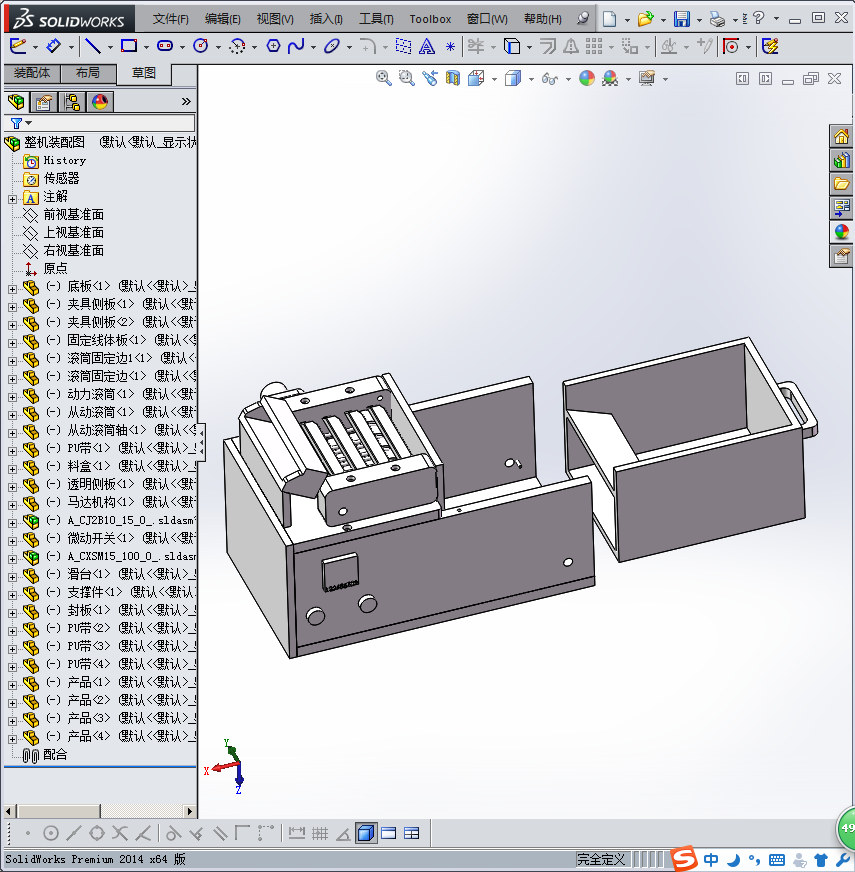Click right arrow of tree scrollbar
The image size is (855, 872).
(x=190, y=811)
